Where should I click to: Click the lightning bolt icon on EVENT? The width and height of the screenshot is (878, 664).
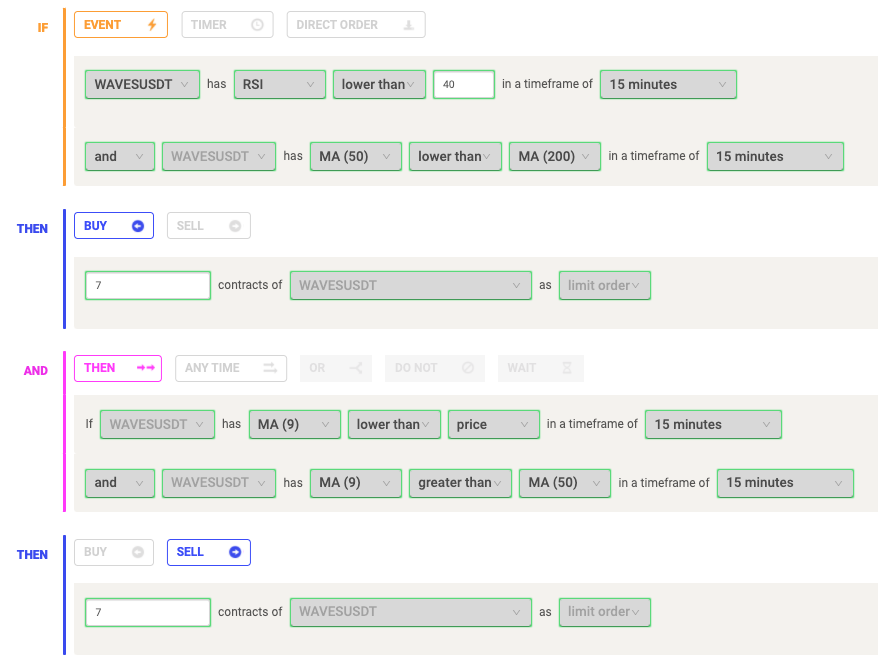152,25
